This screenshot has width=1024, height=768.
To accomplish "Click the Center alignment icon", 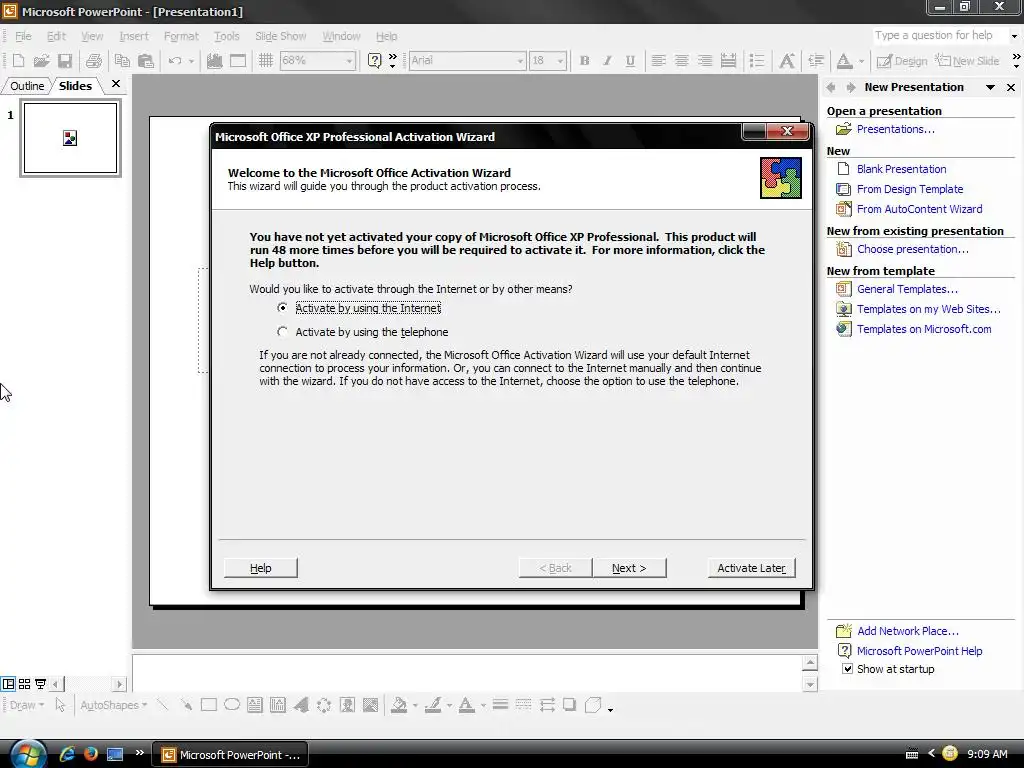I will [x=681, y=61].
